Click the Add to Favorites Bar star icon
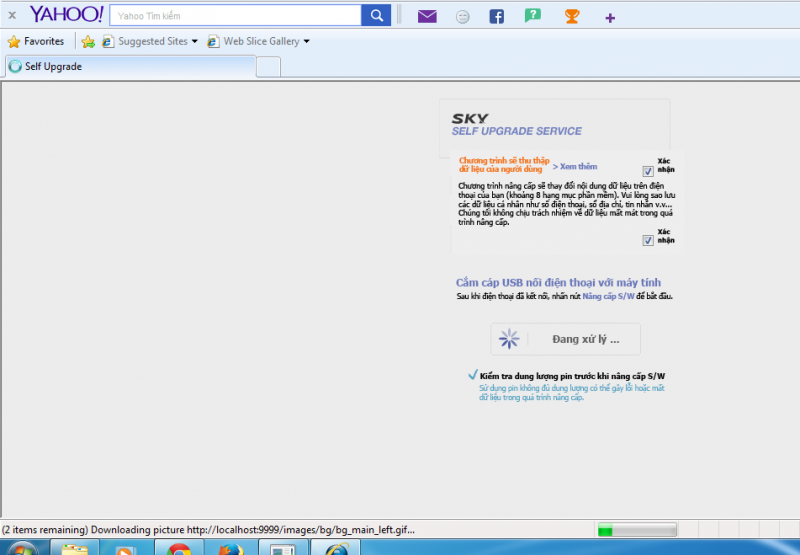The width and height of the screenshot is (800, 555). (x=88, y=41)
